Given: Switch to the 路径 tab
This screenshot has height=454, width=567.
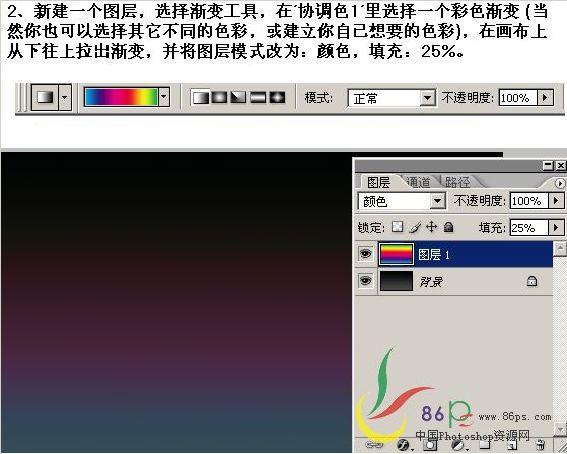Looking at the screenshot, I should pos(457,182).
